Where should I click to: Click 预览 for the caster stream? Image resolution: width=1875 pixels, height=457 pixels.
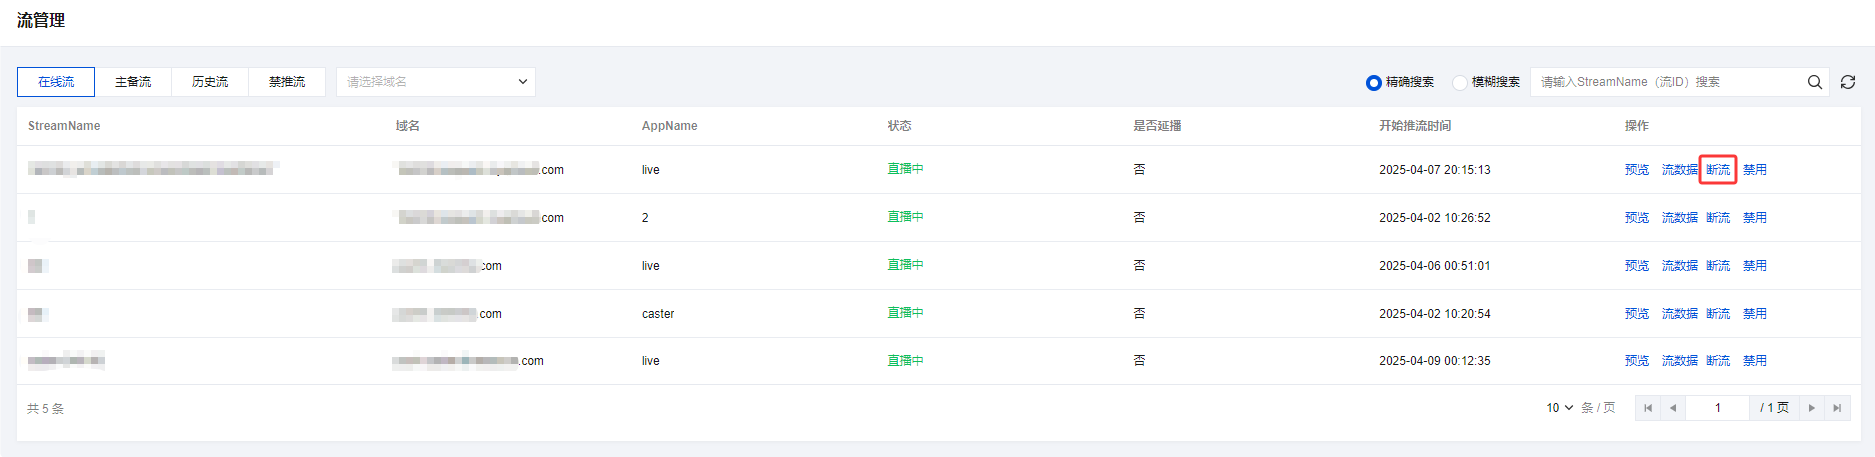pyautogui.click(x=1637, y=314)
